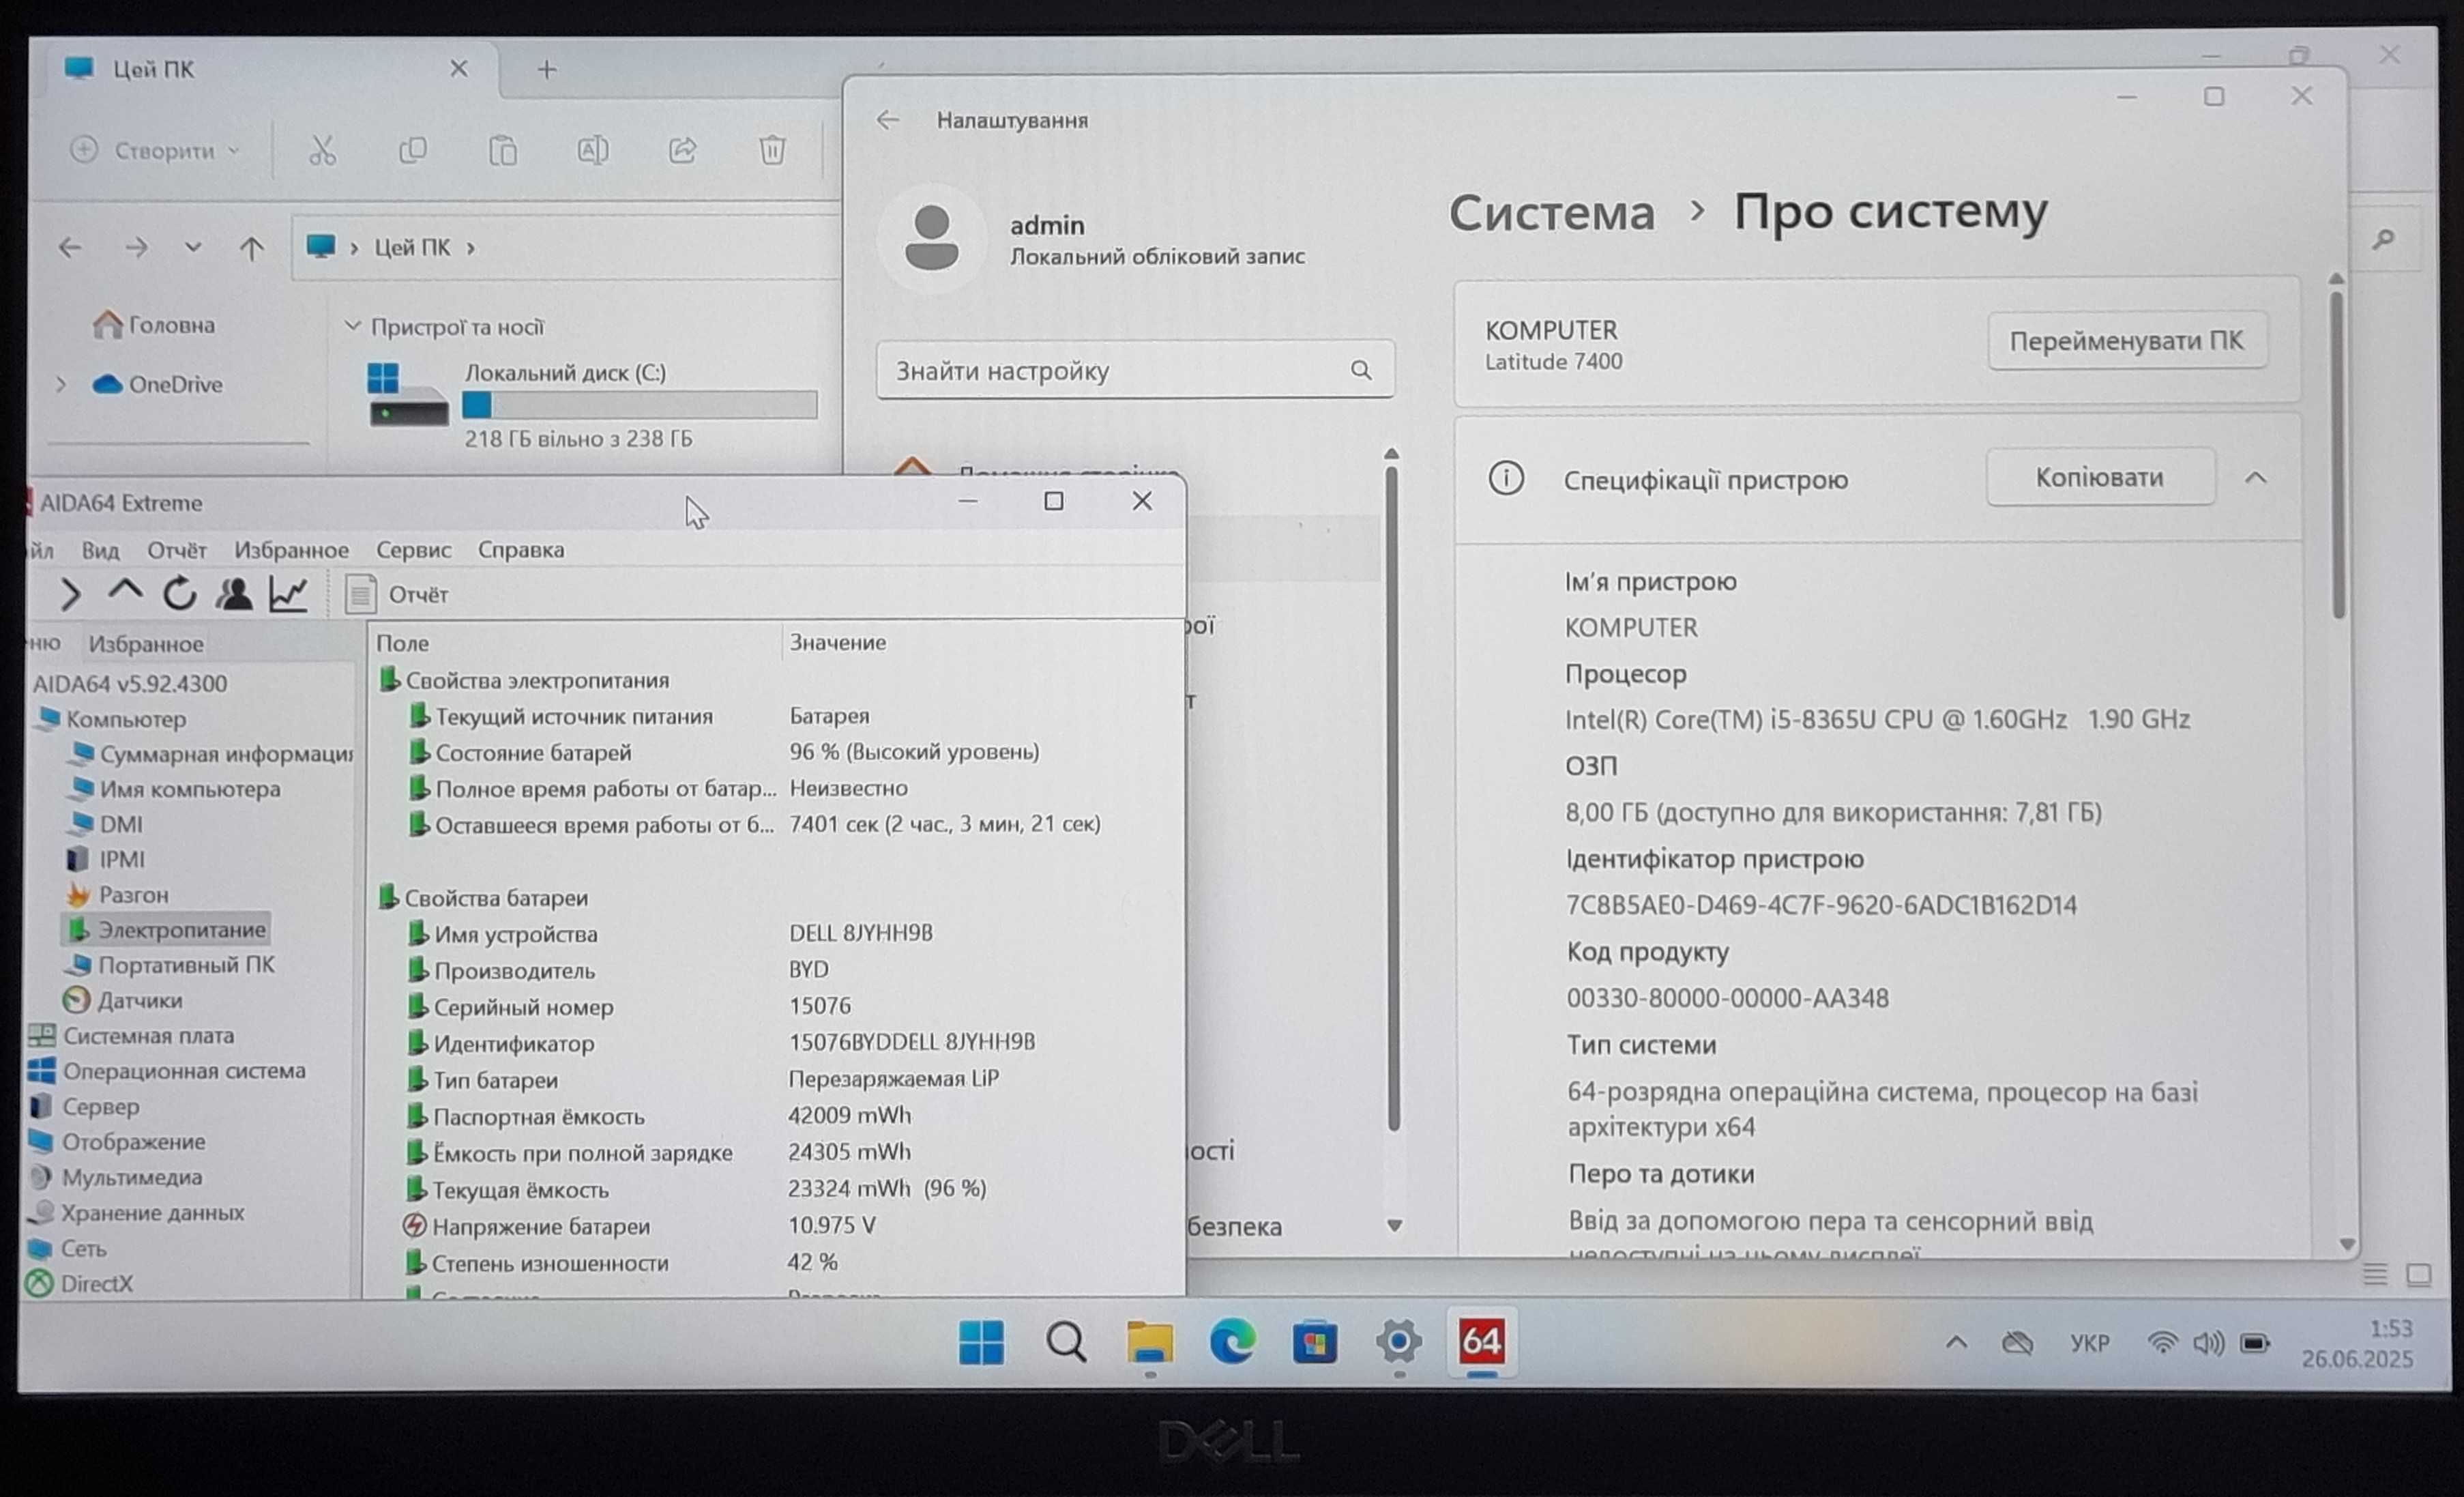Go back in File Explorer navigation
This screenshot has width=2464, height=1497.
[69, 246]
